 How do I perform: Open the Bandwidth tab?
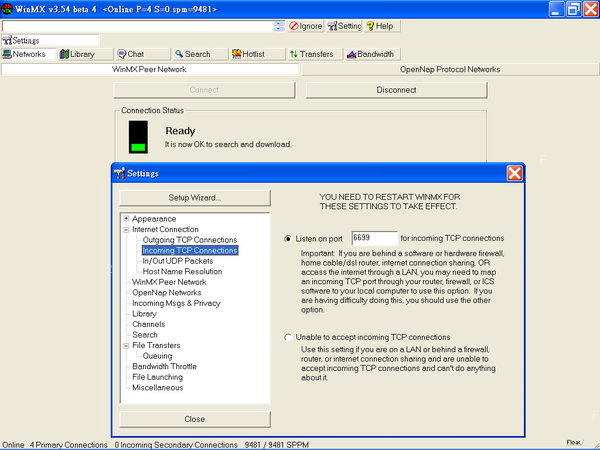point(373,54)
